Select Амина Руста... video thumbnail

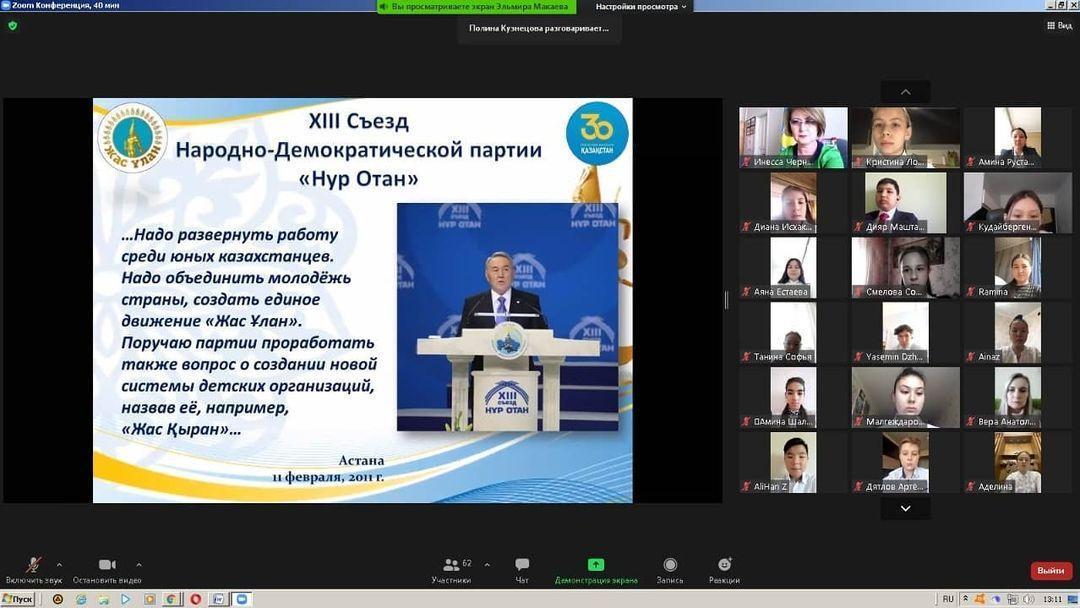pos(1017,138)
